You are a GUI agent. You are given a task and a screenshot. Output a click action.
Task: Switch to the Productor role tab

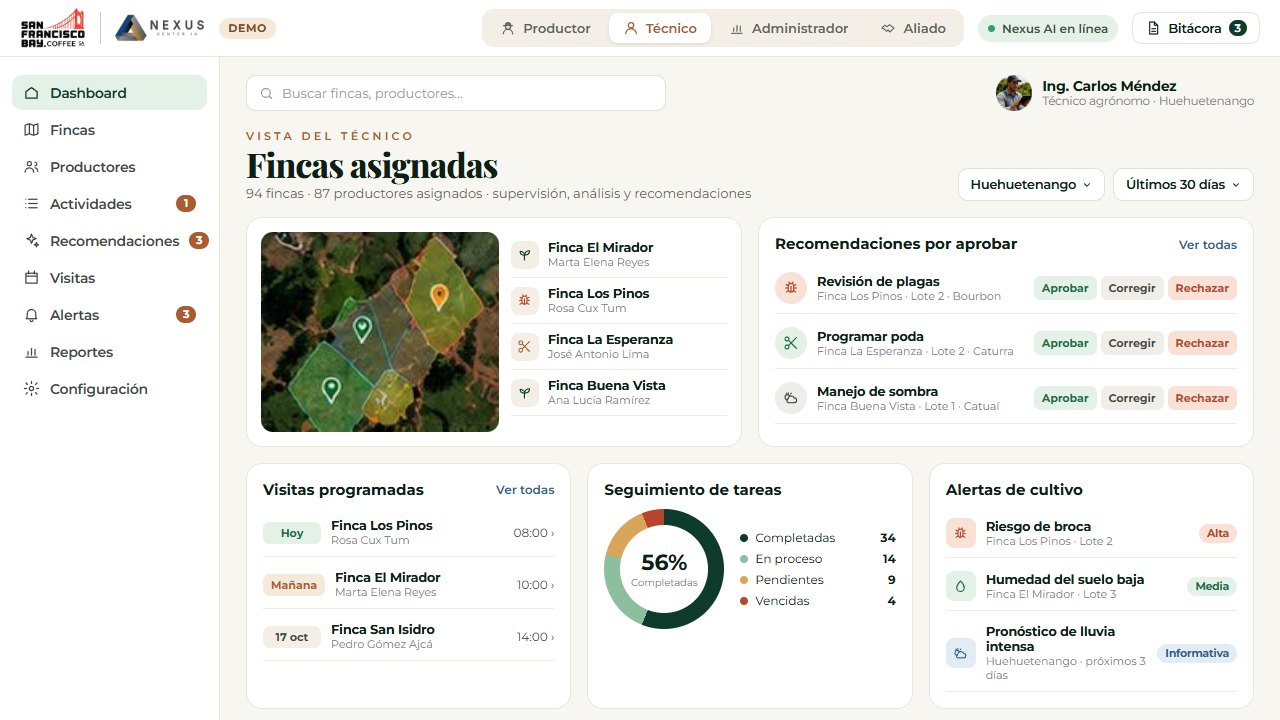point(546,28)
